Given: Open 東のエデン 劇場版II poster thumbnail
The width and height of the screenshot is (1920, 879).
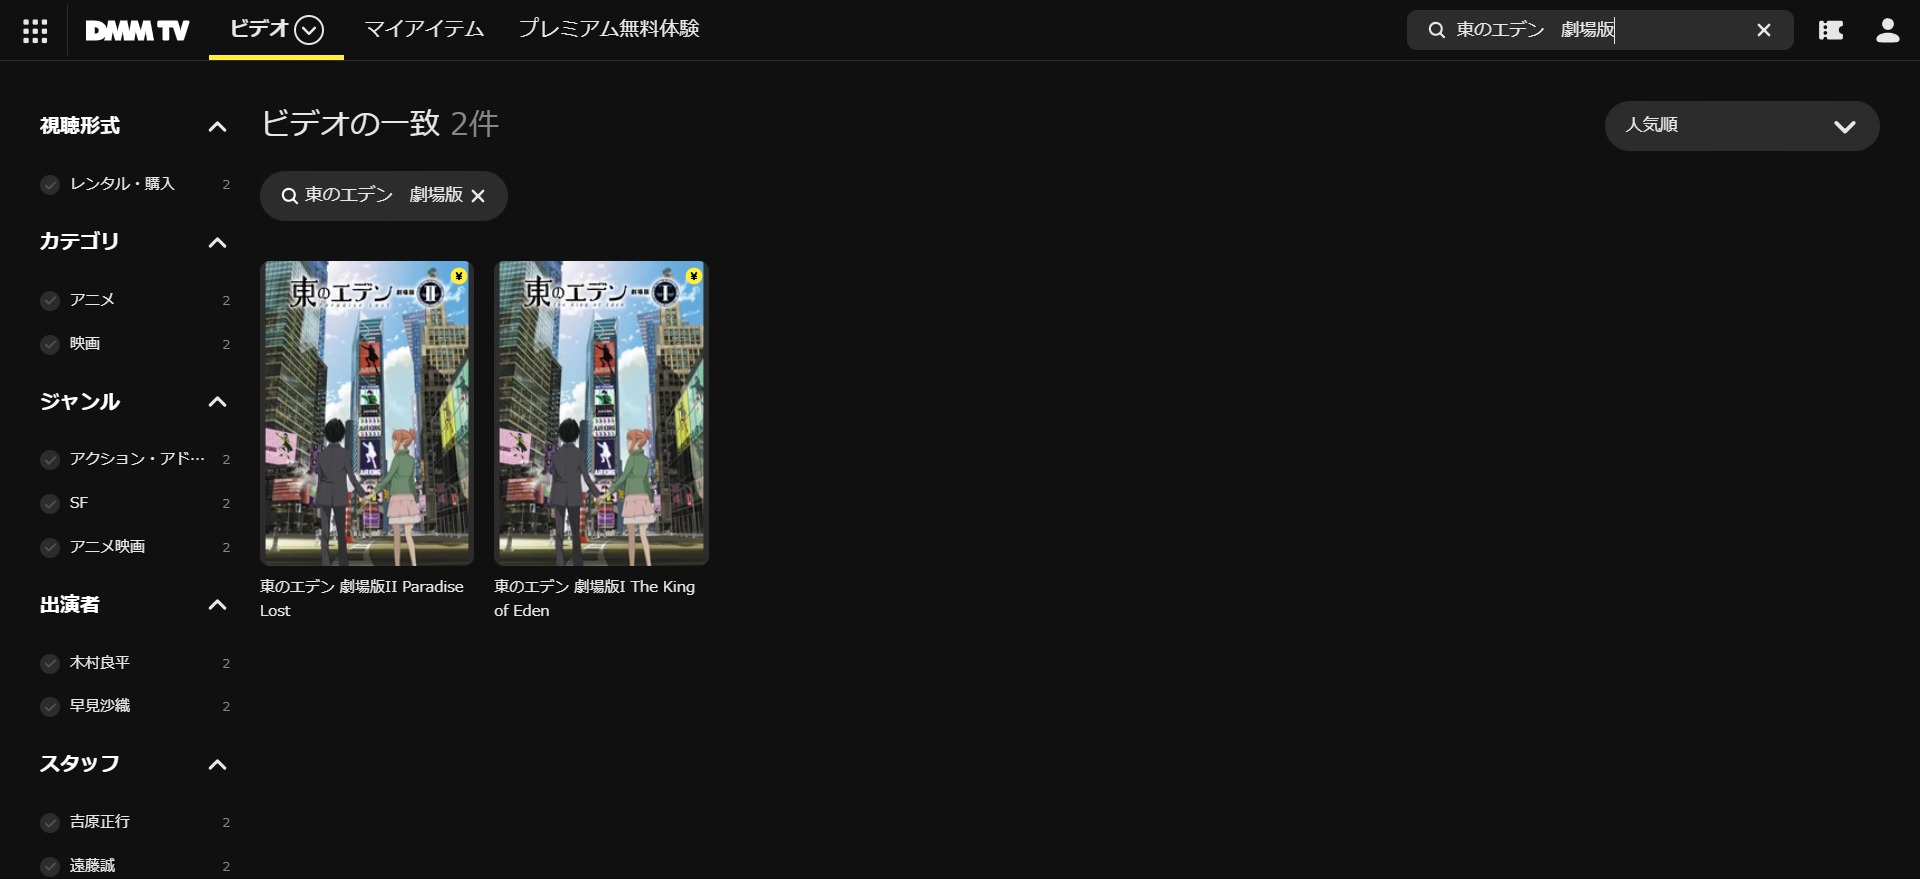Looking at the screenshot, I should (367, 413).
